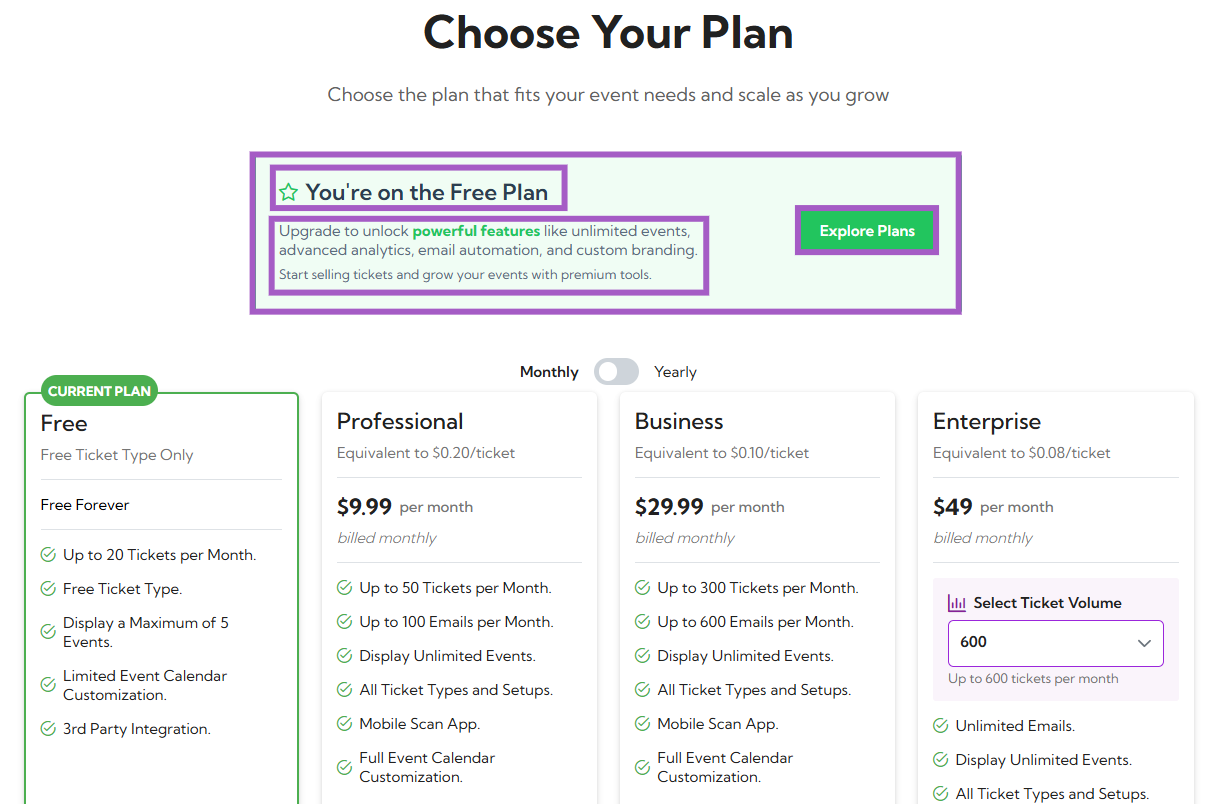Click checkmark beside Up to 100 Emails per Month
The height and width of the screenshot is (804, 1222).
tap(344, 622)
